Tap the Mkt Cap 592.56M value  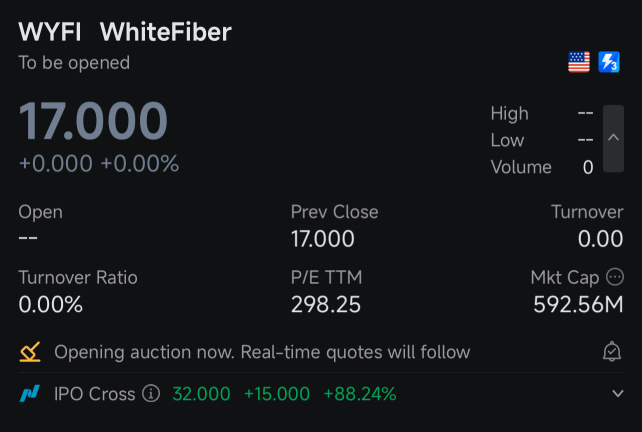click(x=578, y=304)
